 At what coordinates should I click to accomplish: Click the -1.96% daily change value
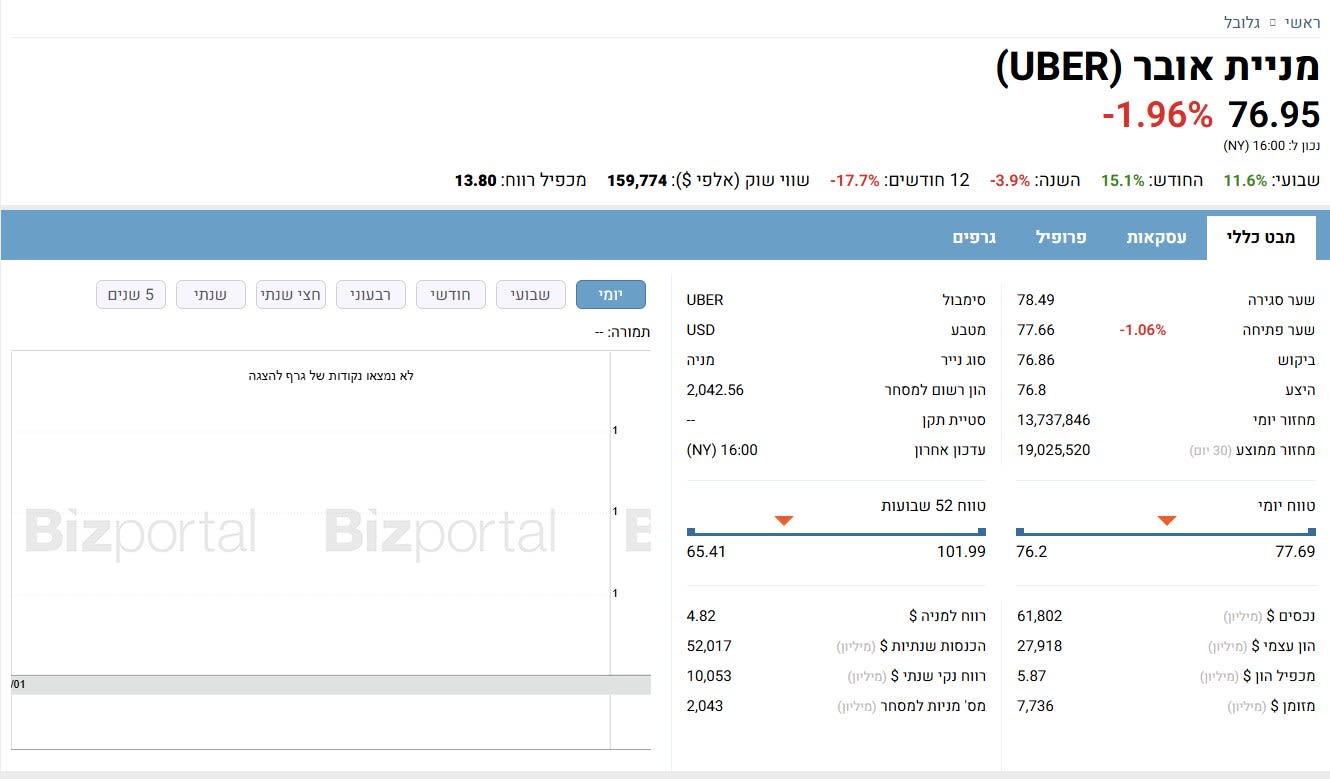tap(1157, 115)
